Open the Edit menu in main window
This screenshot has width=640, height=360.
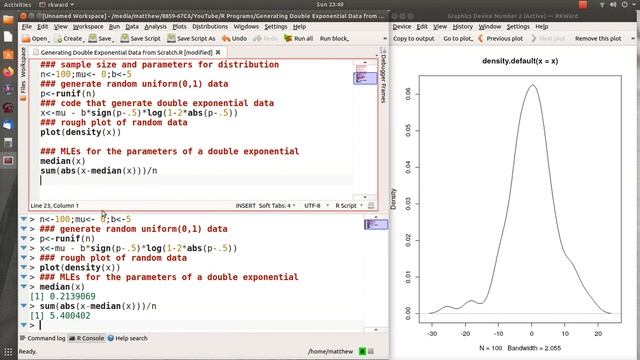(x=42, y=27)
